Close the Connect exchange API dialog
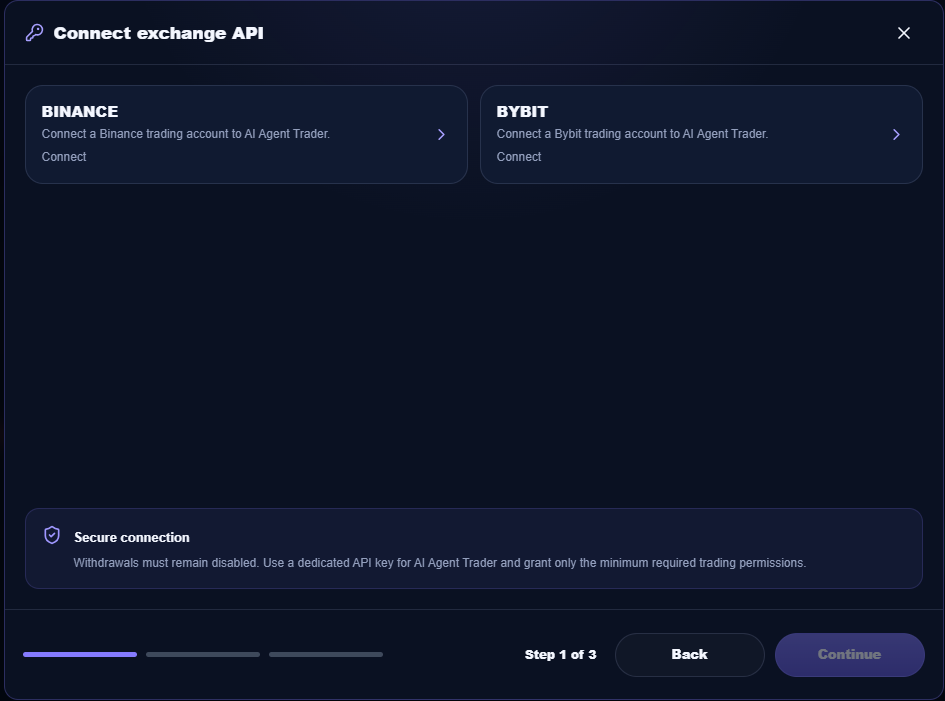Image resolution: width=945 pixels, height=701 pixels. [903, 33]
